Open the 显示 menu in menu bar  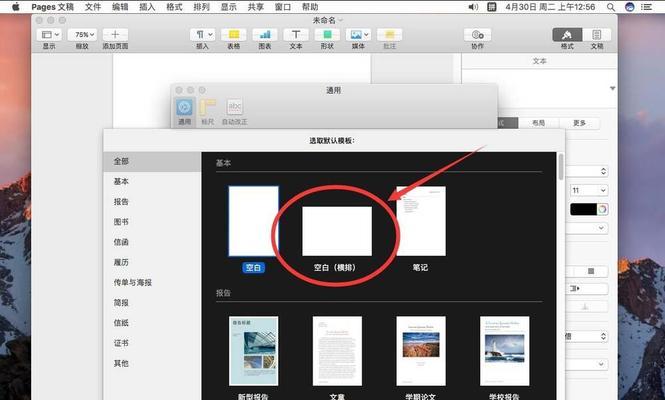coord(229,7)
